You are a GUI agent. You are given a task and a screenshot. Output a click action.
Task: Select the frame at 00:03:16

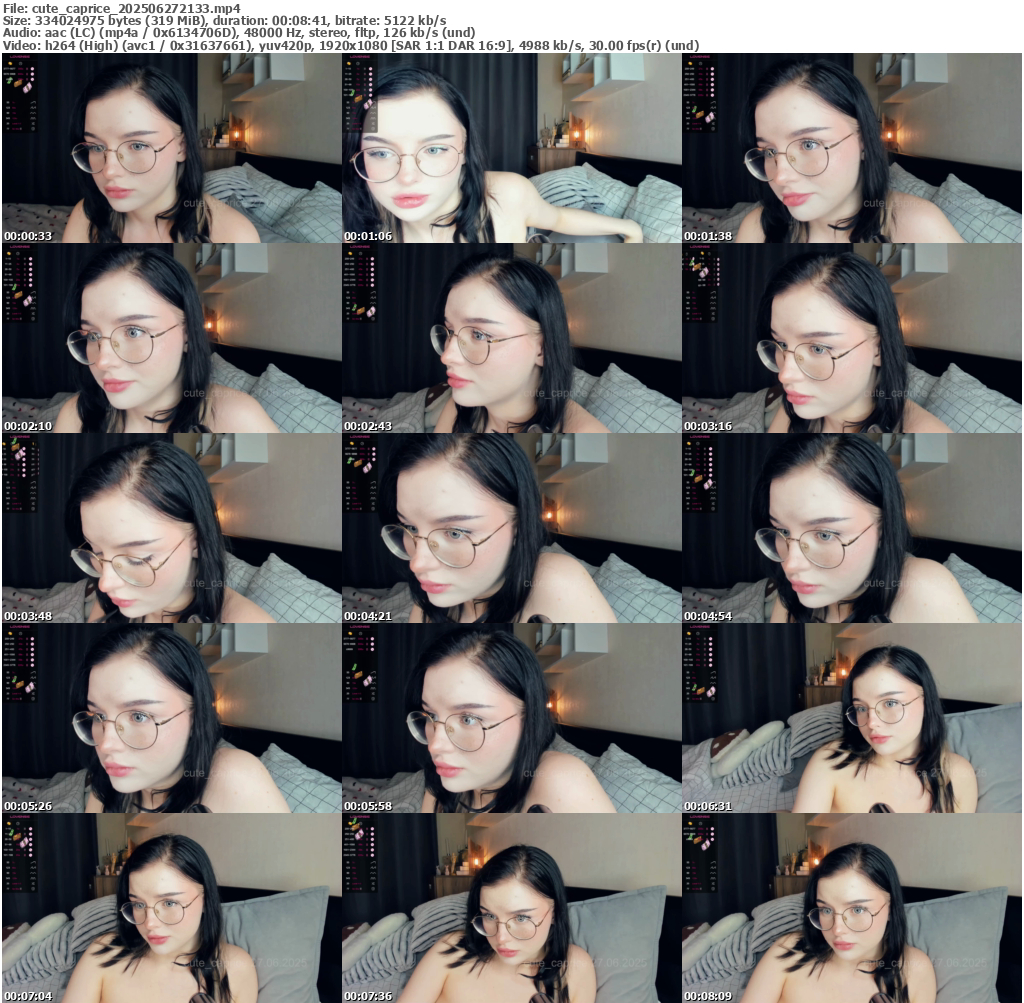click(x=852, y=338)
